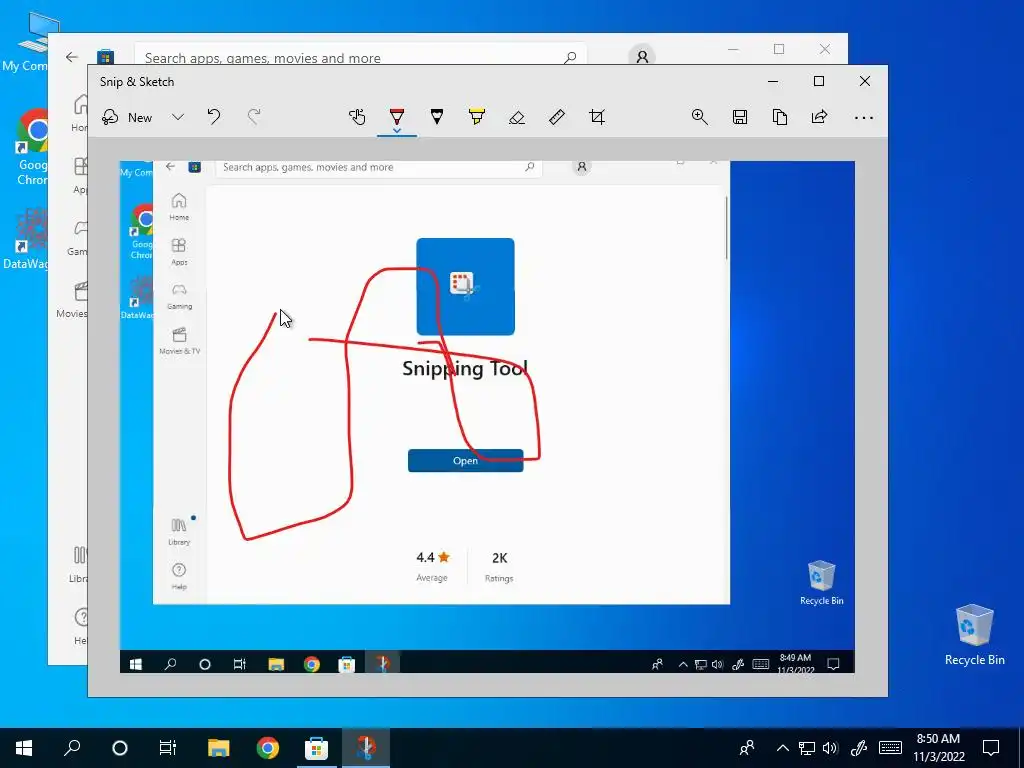
Task: Click the Store search magnifier icon
Action: [x=570, y=57]
